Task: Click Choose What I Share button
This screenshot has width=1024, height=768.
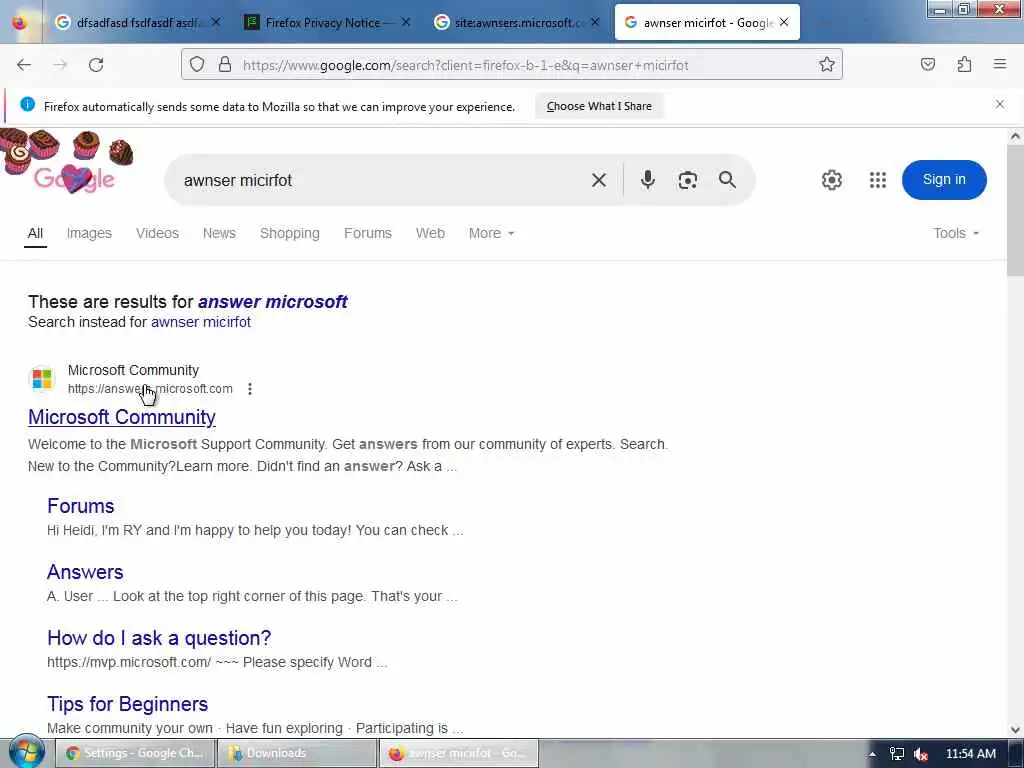Action: pyautogui.click(x=599, y=106)
